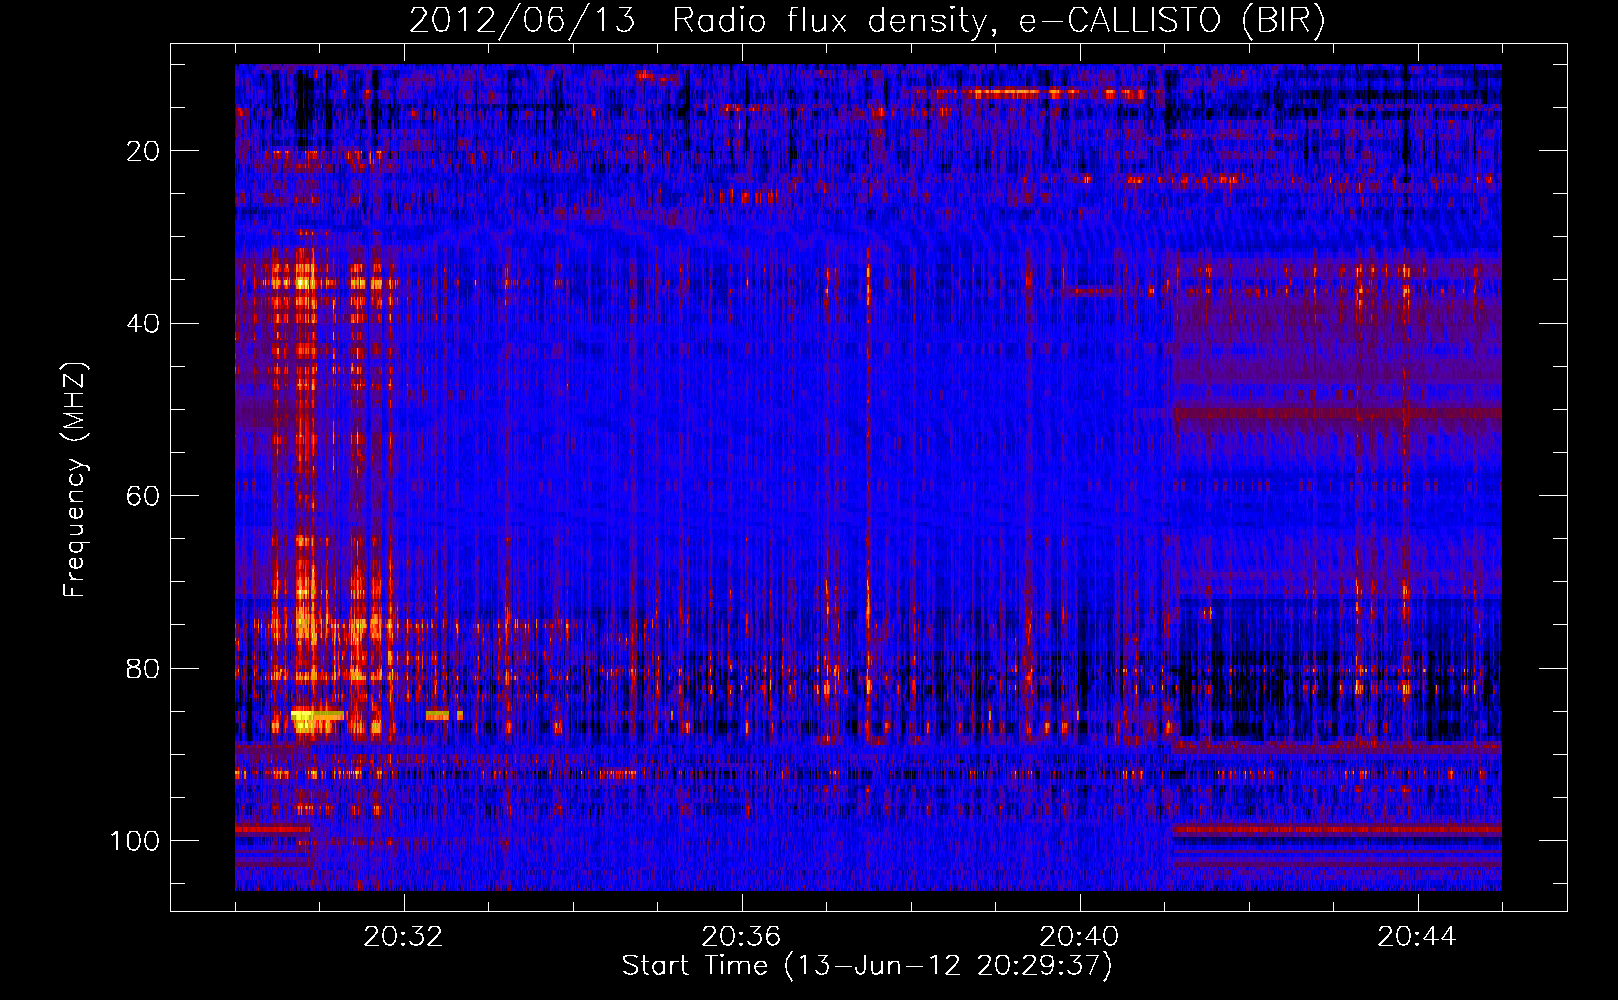
Task: Click the bright yellow burst near 85 MHz
Action: (x=317, y=716)
